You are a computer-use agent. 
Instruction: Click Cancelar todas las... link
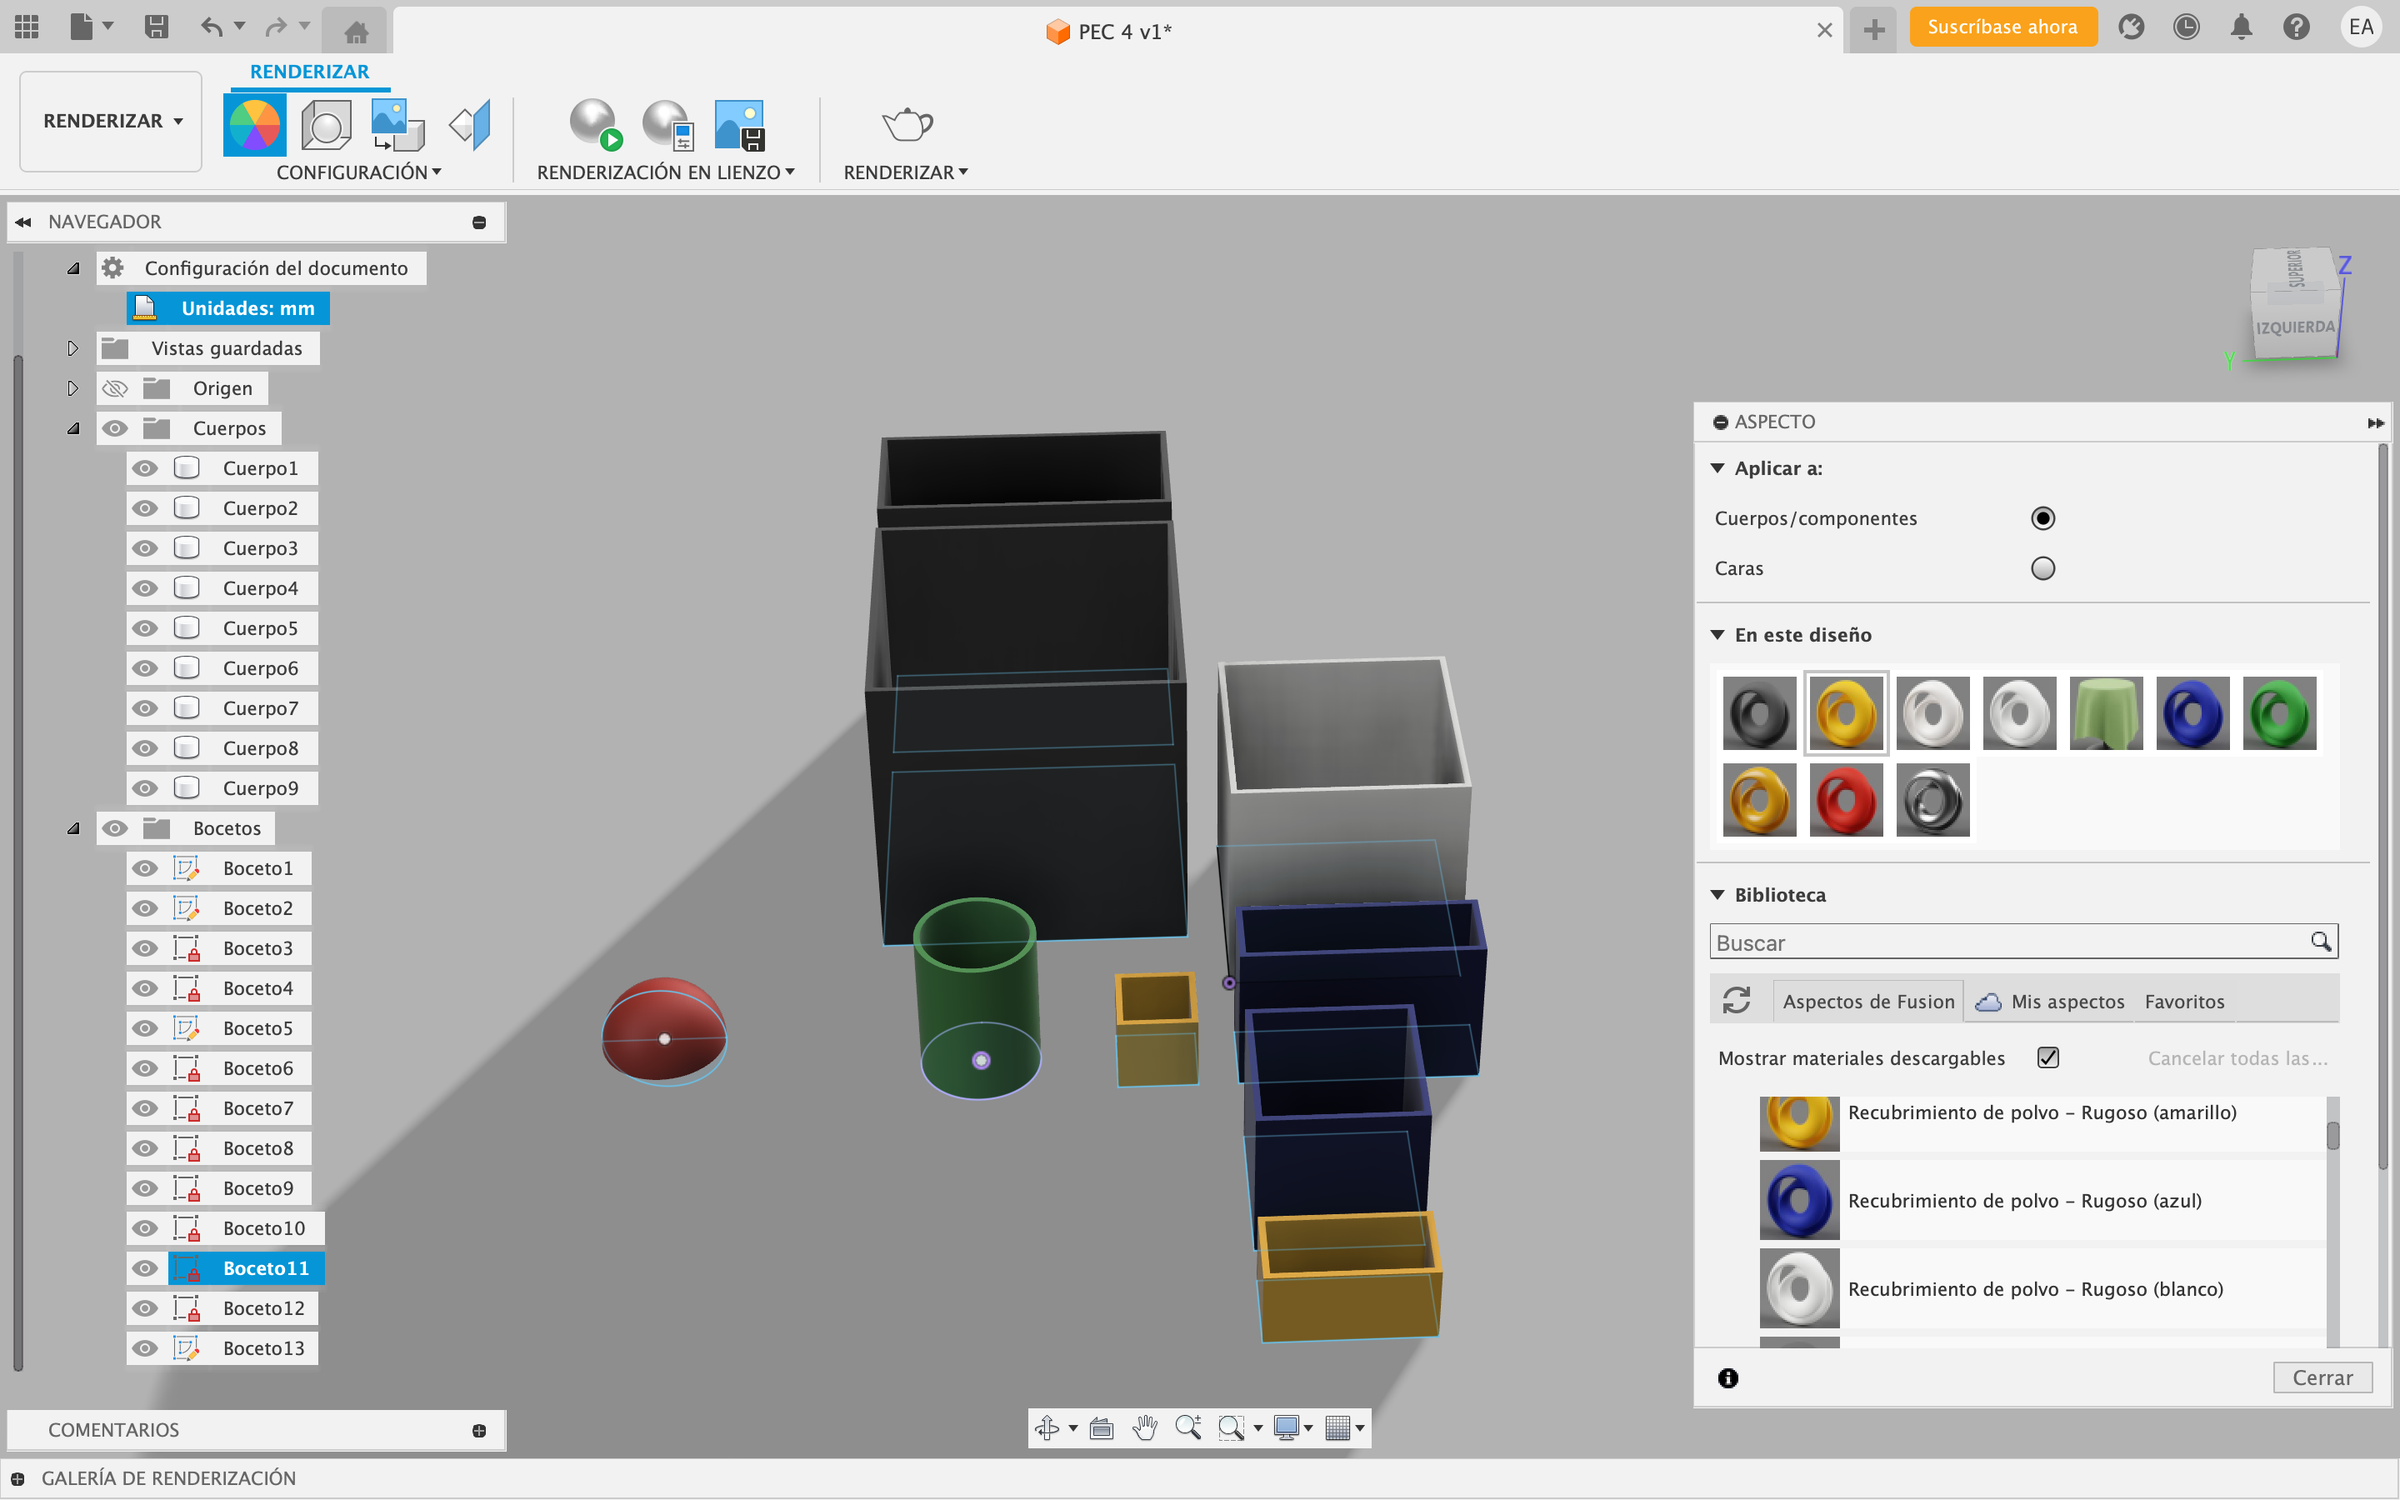coord(2237,1058)
